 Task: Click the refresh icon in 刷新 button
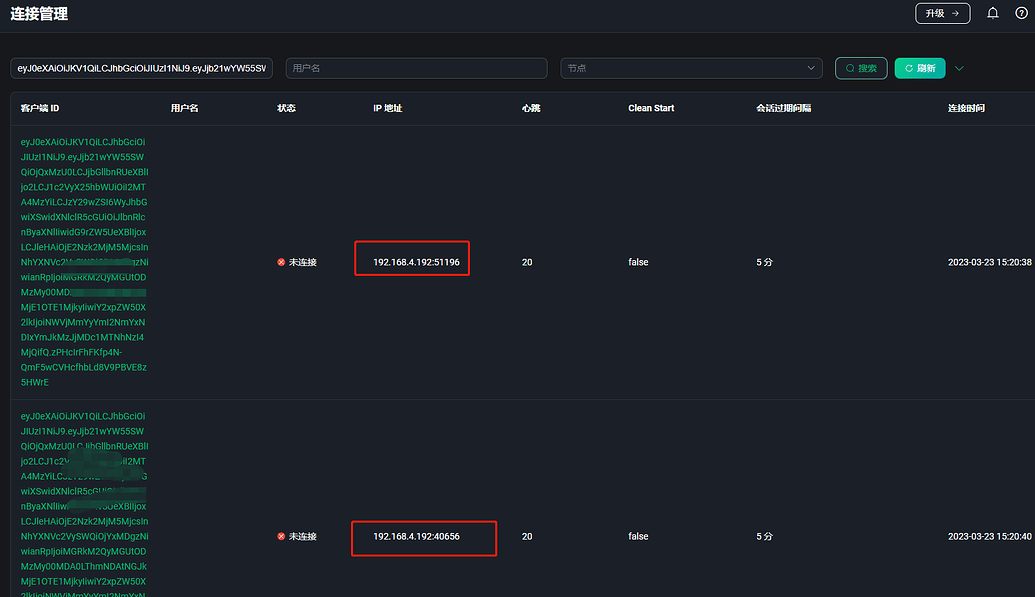pyautogui.click(x=909, y=68)
